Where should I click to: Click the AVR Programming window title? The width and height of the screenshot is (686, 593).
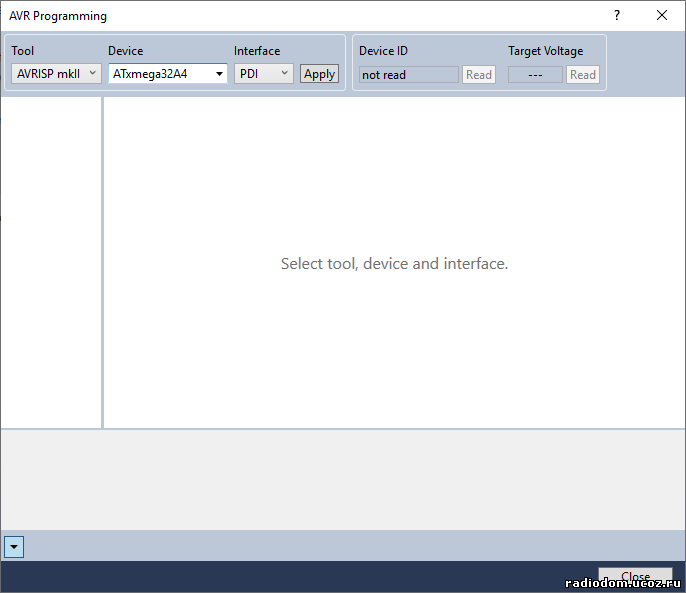[x=58, y=16]
